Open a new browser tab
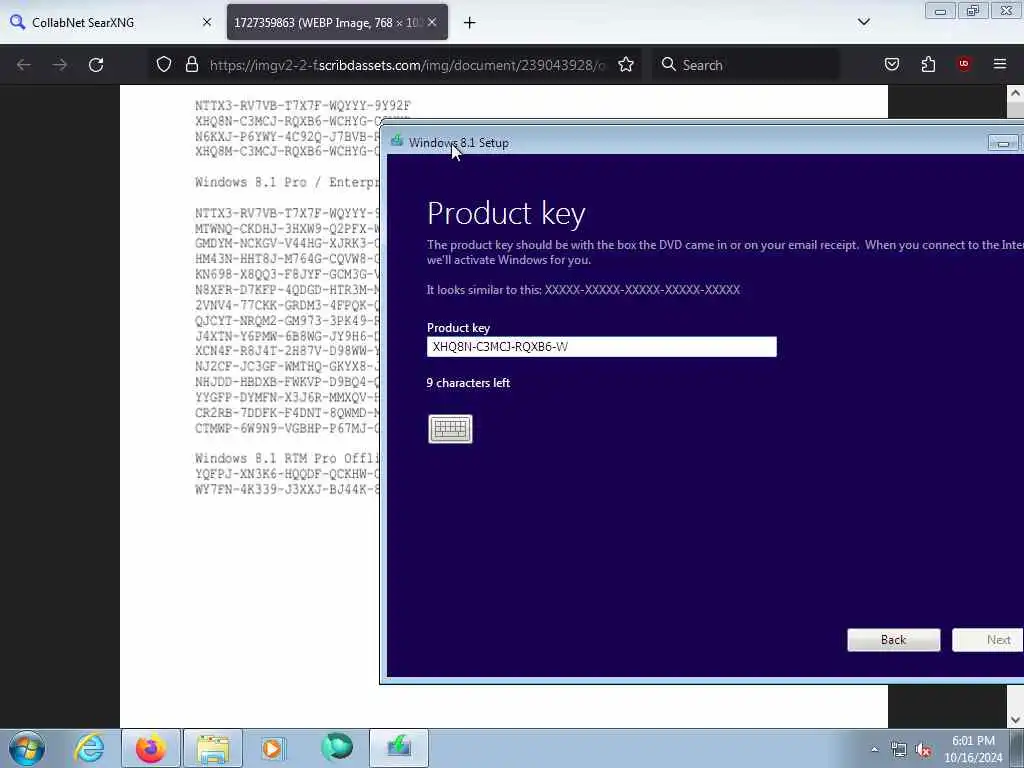The width and height of the screenshot is (1024, 768). (x=470, y=23)
